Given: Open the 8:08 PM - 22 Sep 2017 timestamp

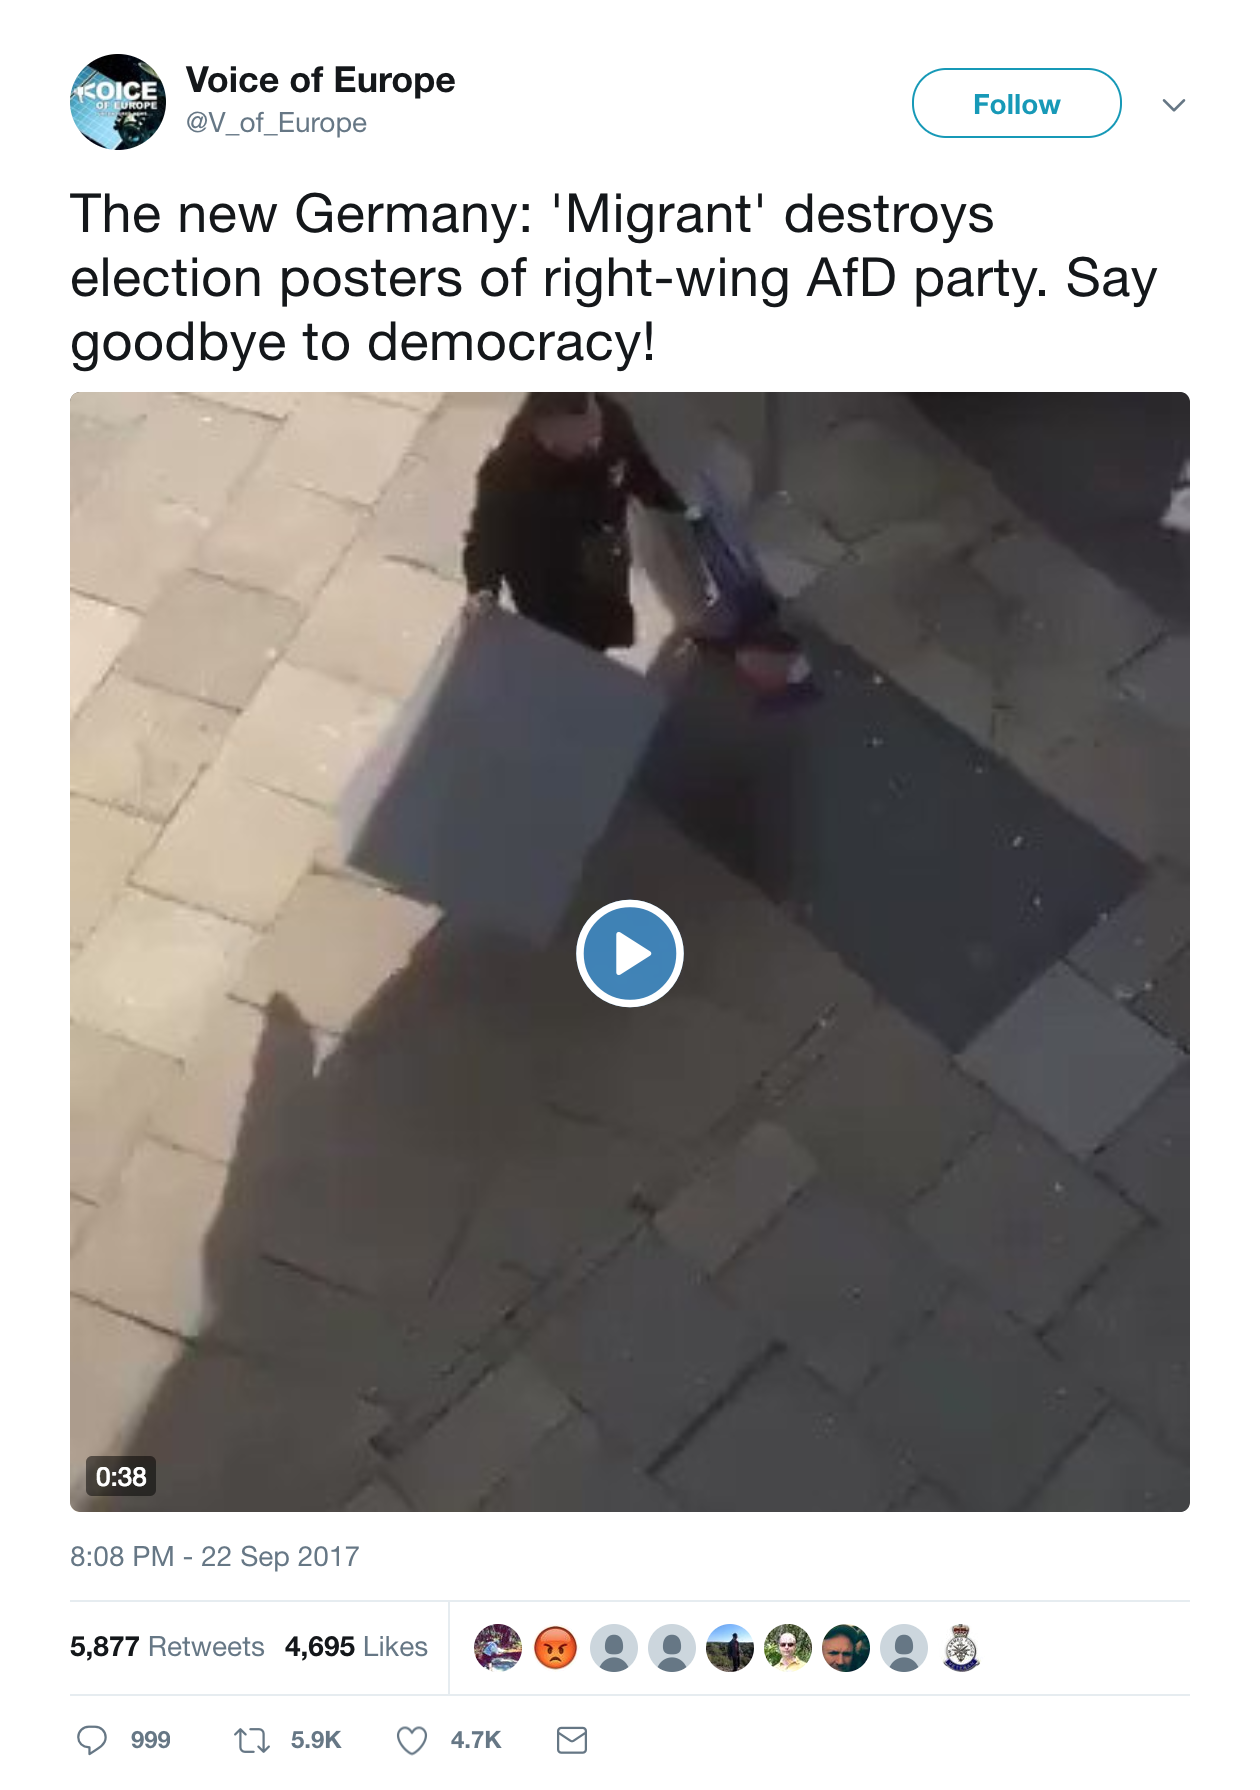Looking at the screenshot, I should click(215, 1556).
